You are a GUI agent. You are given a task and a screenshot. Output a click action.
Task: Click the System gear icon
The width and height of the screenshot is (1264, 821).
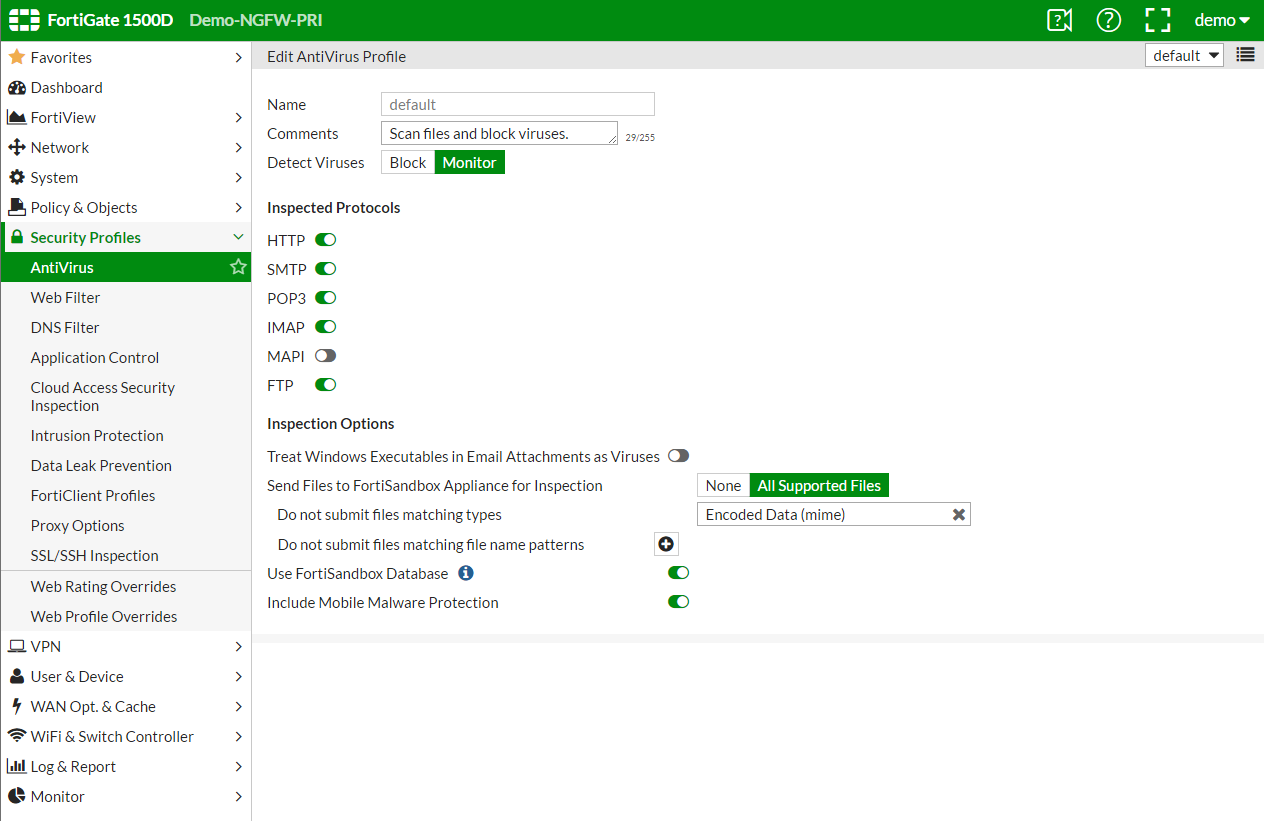click(16, 177)
